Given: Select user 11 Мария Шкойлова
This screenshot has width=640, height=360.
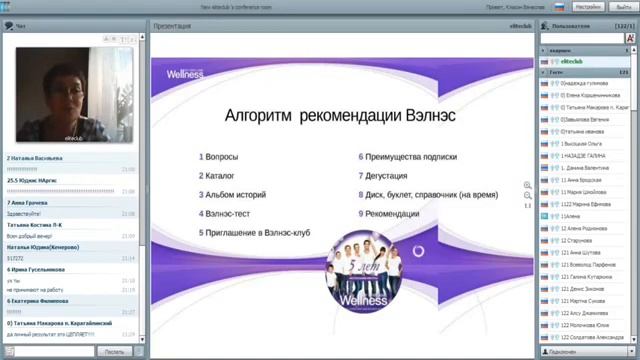Looking at the screenshot, I should pyautogui.click(x=585, y=192).
